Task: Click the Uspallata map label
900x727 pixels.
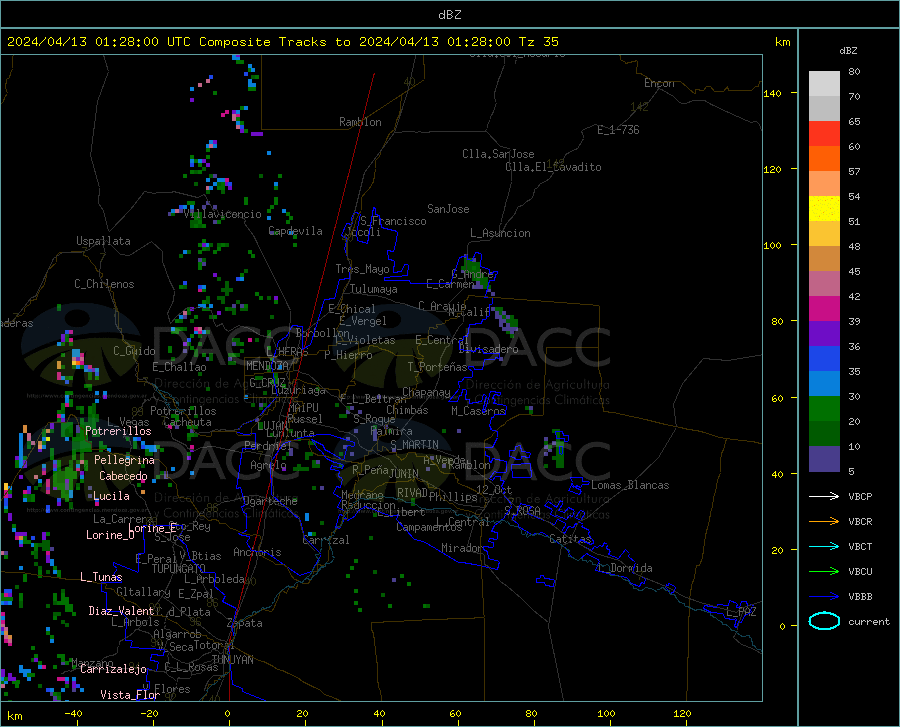Action: (103, 241)
